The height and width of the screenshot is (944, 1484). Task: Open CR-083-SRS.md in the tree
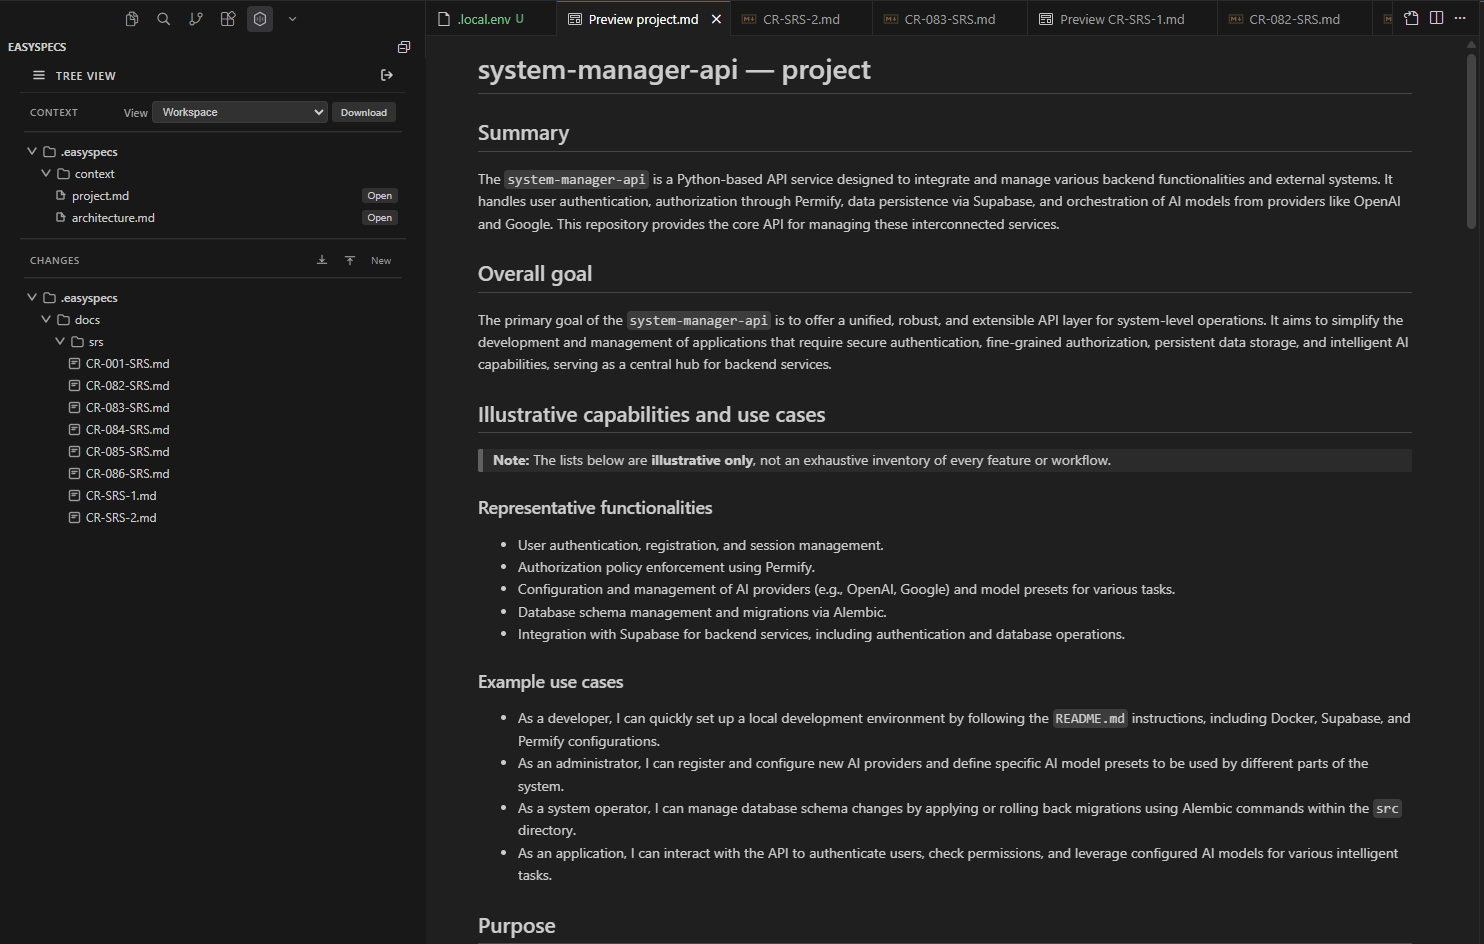127,408
